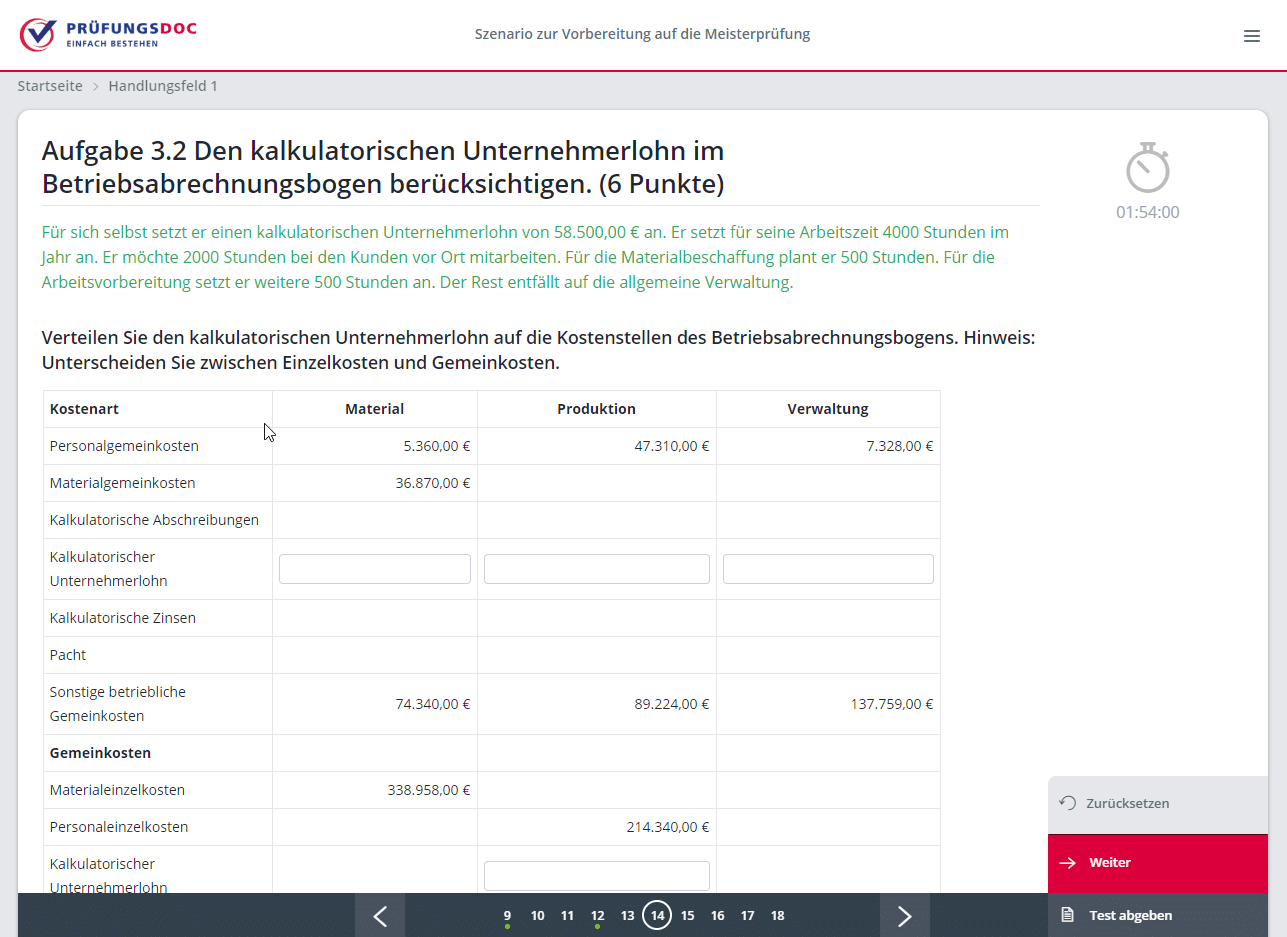Open the Startseite breadcrumb link
The width and height of the screenshot is (1287, 937).
click(x=50, y=86)
